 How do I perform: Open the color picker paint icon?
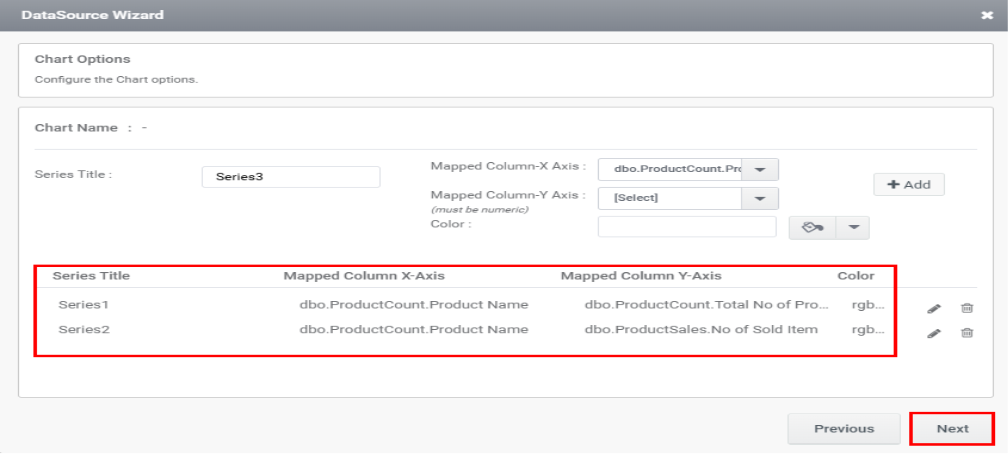coord(812,228)
